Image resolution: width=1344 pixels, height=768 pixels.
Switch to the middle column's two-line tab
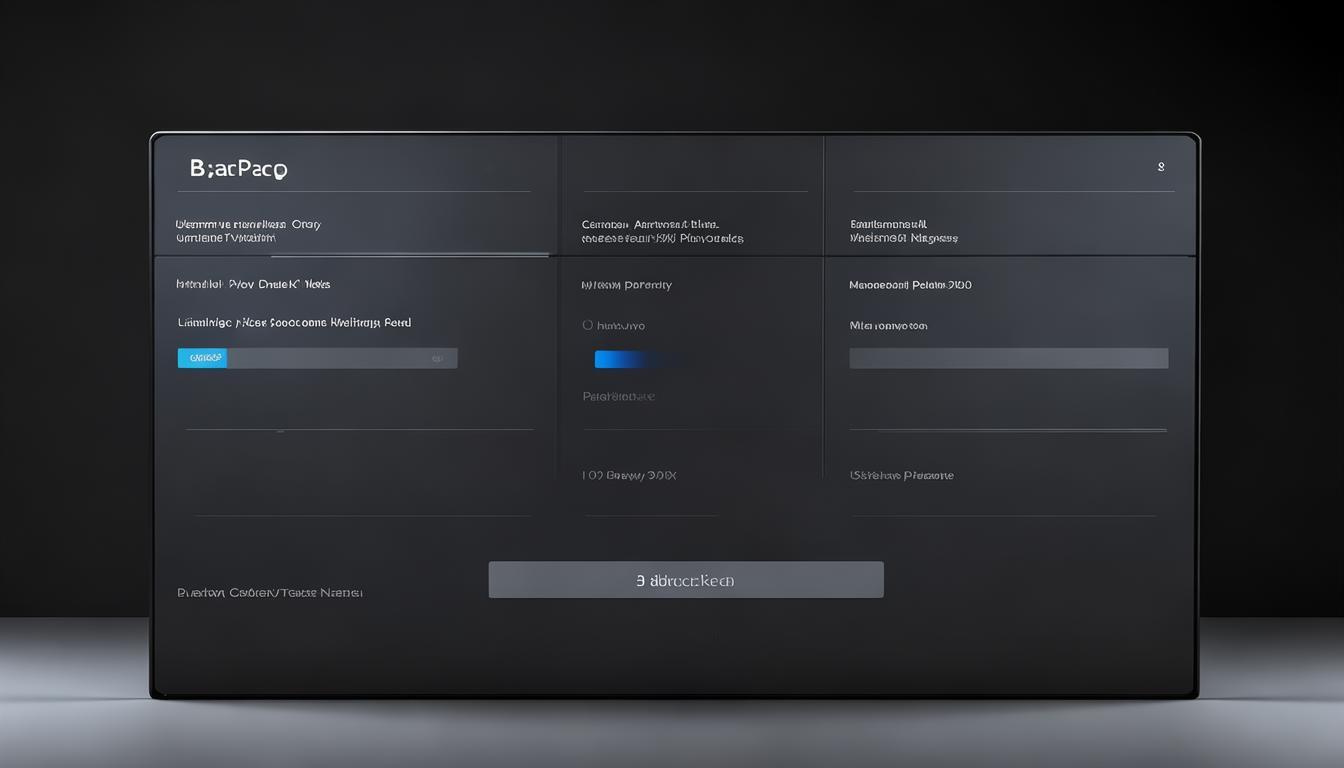662,232
